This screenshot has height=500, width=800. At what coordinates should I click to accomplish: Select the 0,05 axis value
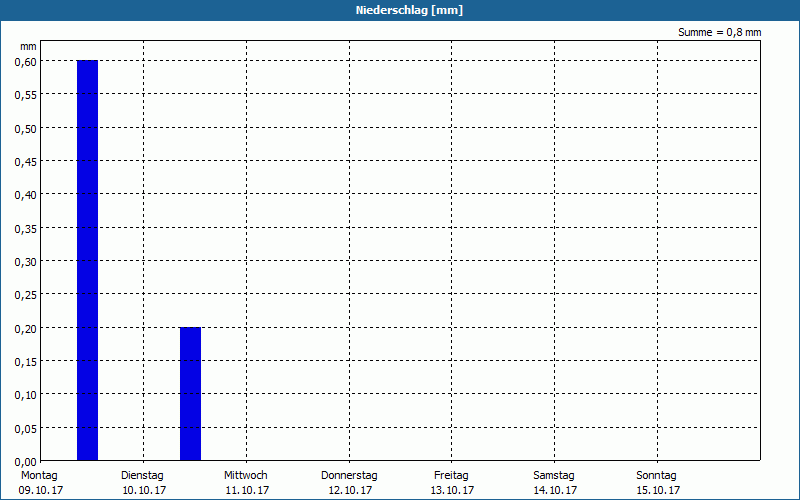(26, 429)
